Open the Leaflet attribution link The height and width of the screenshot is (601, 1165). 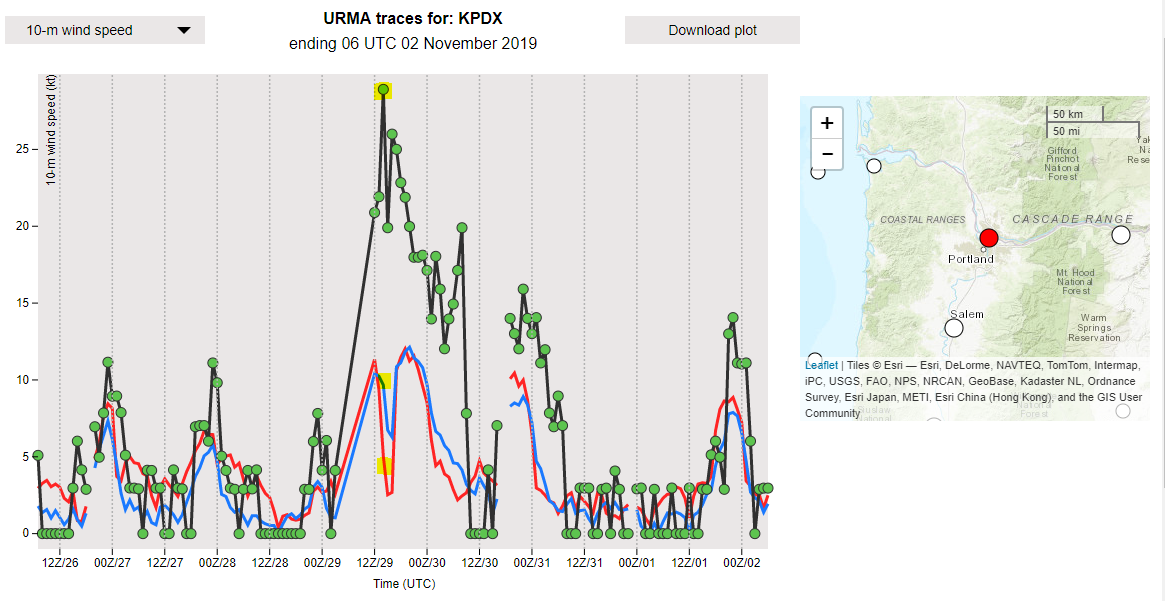click(821, 366)
